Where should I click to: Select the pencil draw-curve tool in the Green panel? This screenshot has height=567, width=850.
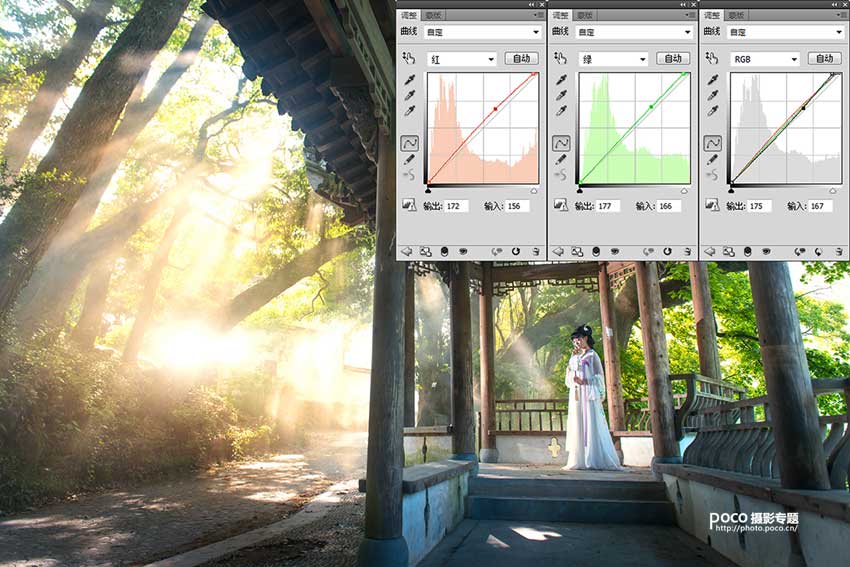561,159
